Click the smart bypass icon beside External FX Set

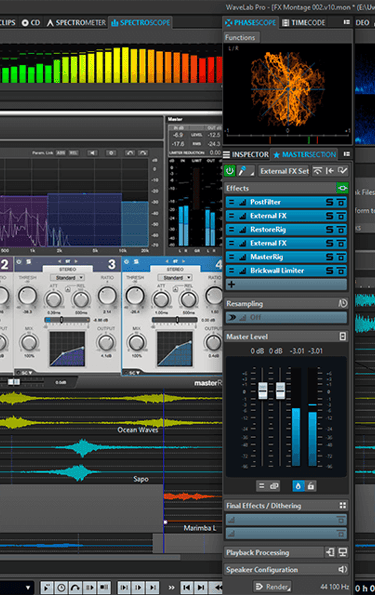point(317,171)
